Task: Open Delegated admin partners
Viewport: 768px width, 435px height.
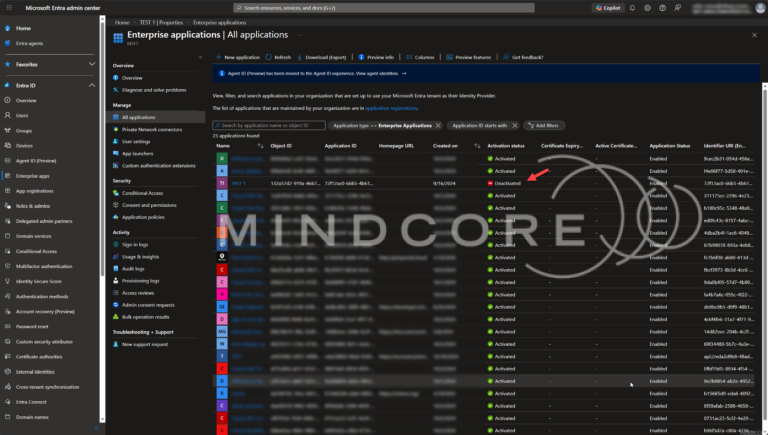Action: 44,221
